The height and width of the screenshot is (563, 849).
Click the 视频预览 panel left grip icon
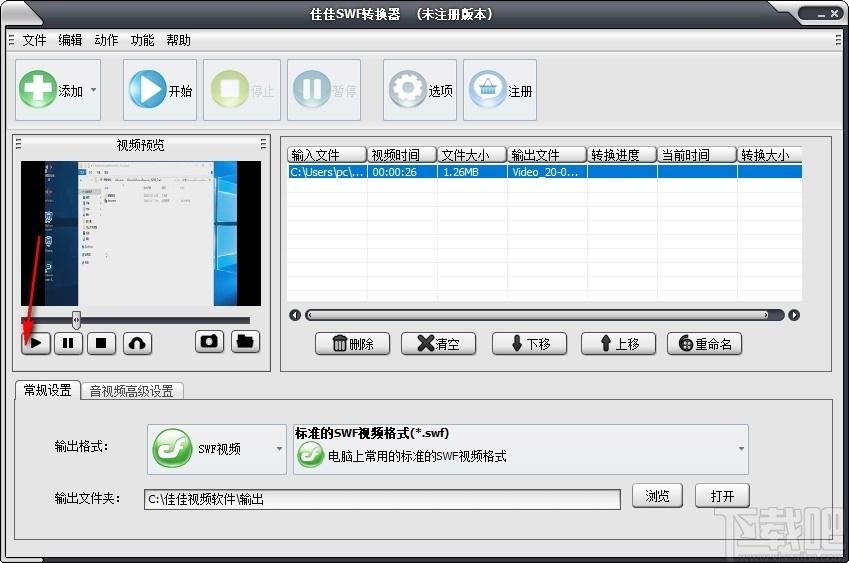[18, 144]
